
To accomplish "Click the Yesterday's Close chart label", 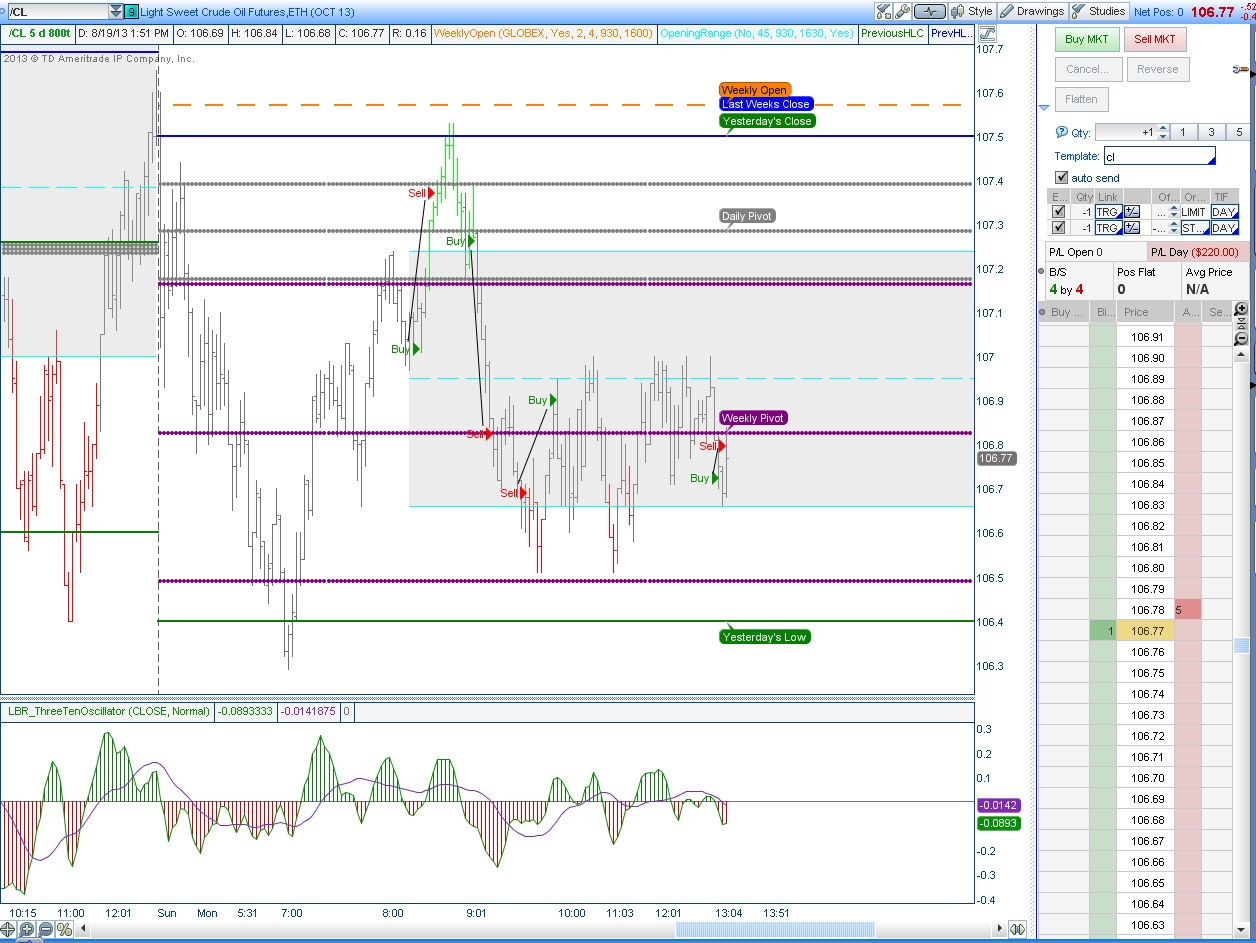I will (767, 121).
